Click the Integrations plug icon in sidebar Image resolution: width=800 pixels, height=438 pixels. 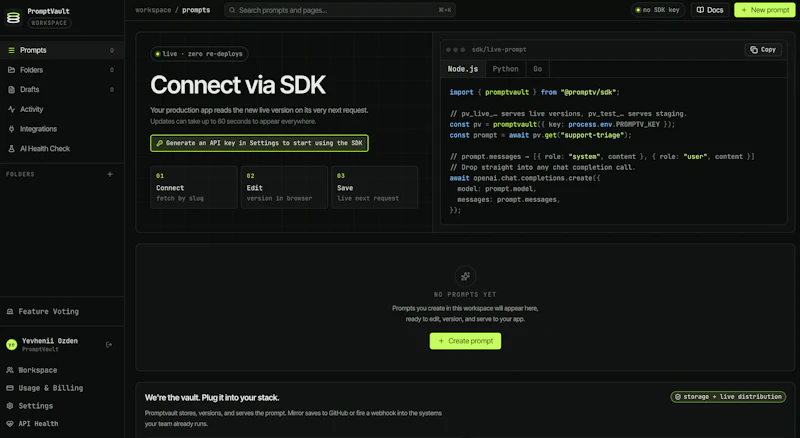coord(11,129)
